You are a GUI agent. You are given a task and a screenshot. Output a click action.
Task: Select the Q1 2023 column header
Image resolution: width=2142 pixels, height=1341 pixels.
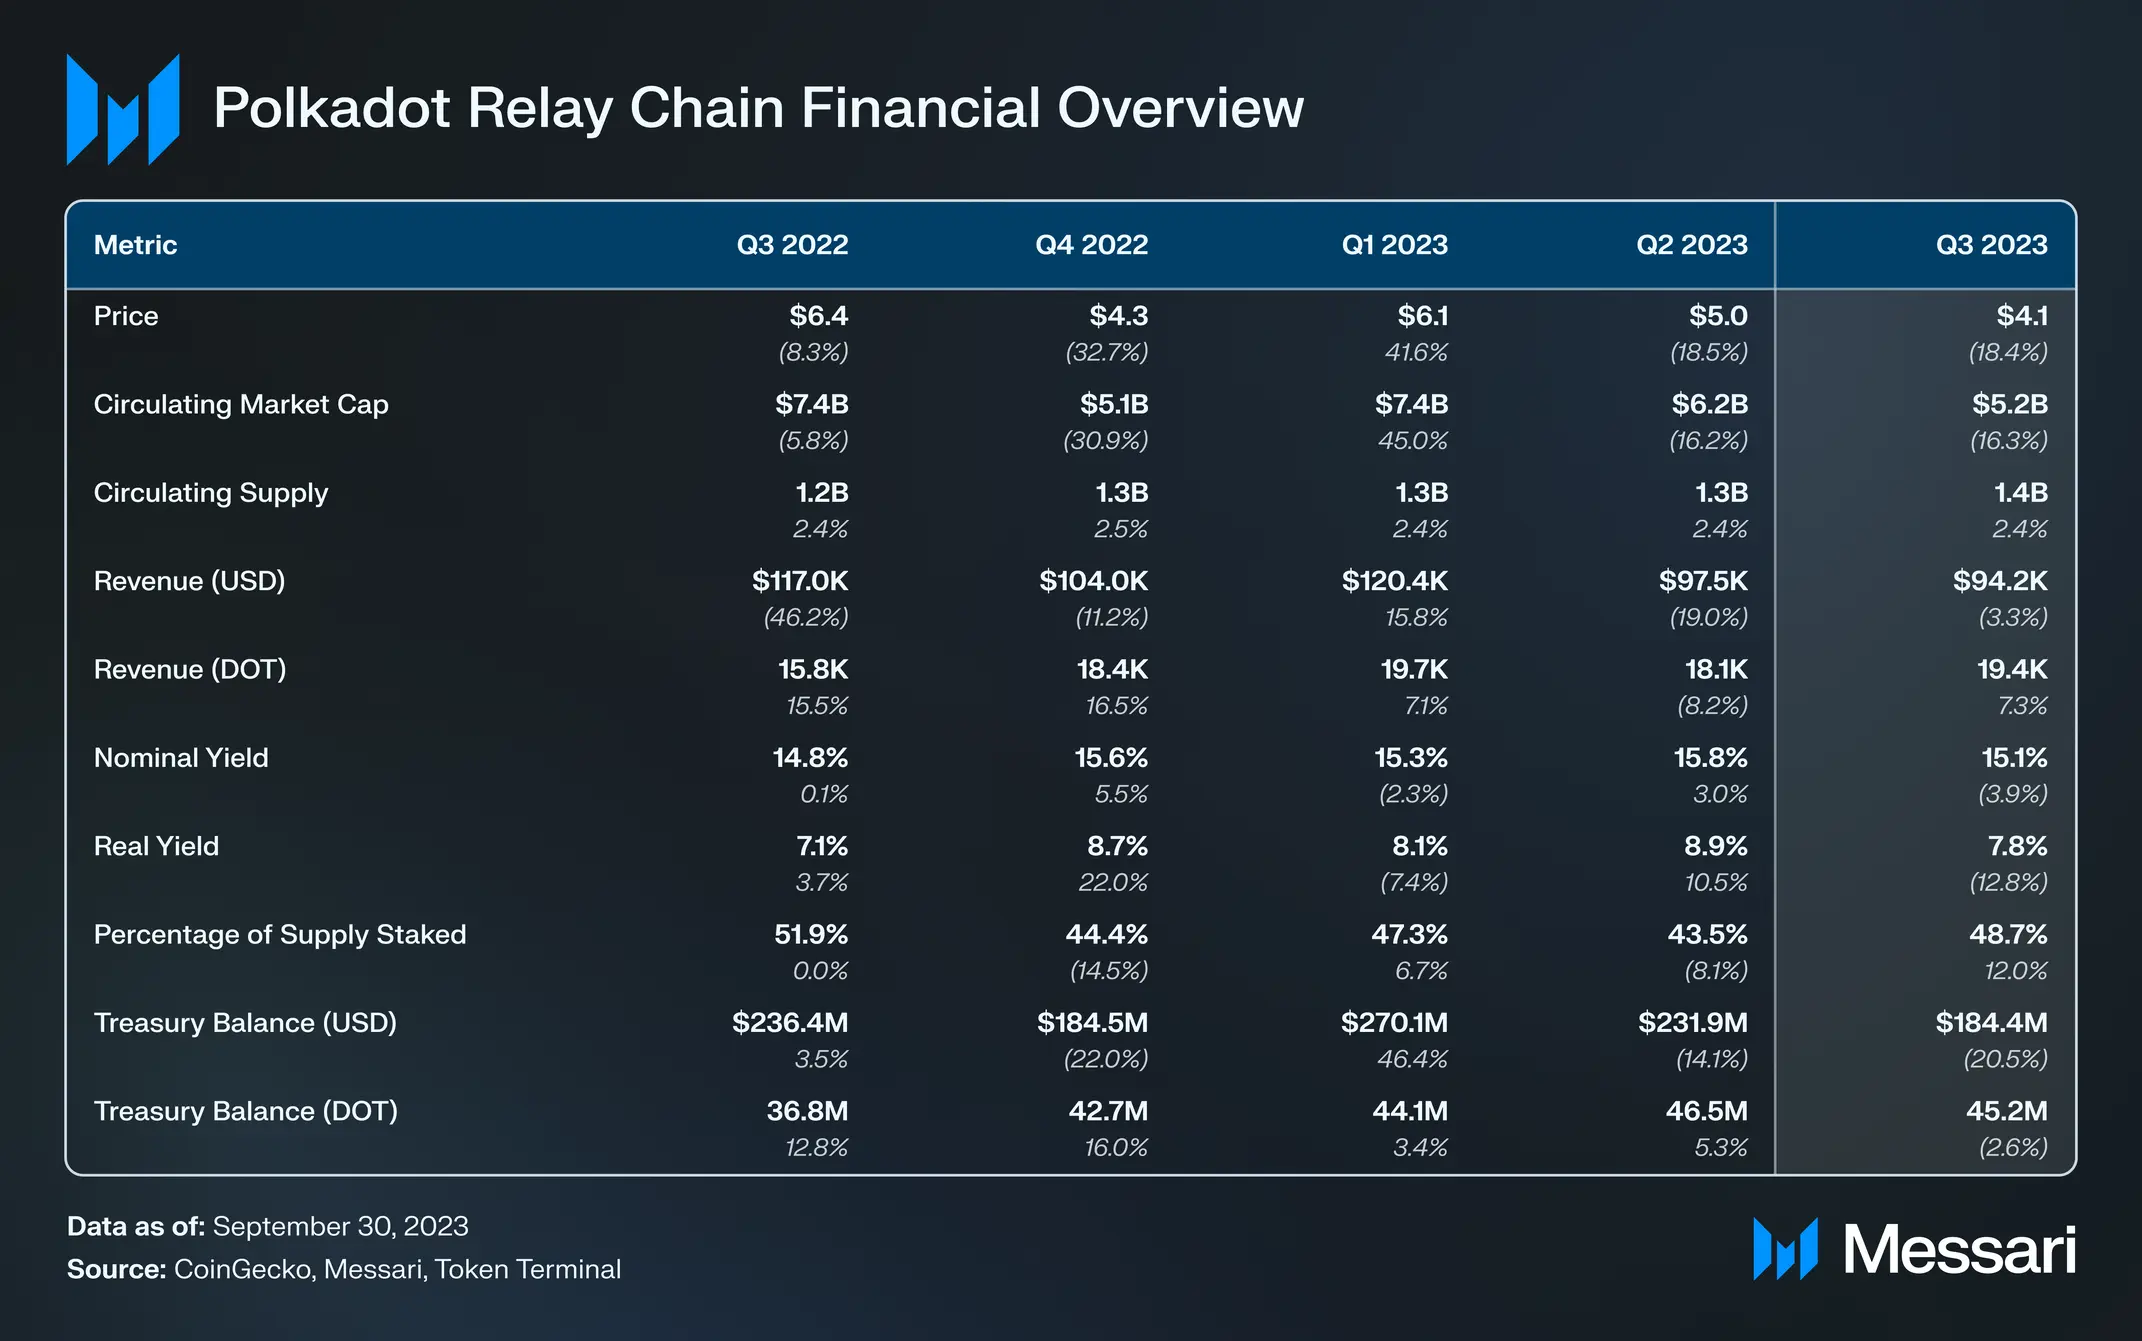pyautogui.click(x=1394, y=245)
